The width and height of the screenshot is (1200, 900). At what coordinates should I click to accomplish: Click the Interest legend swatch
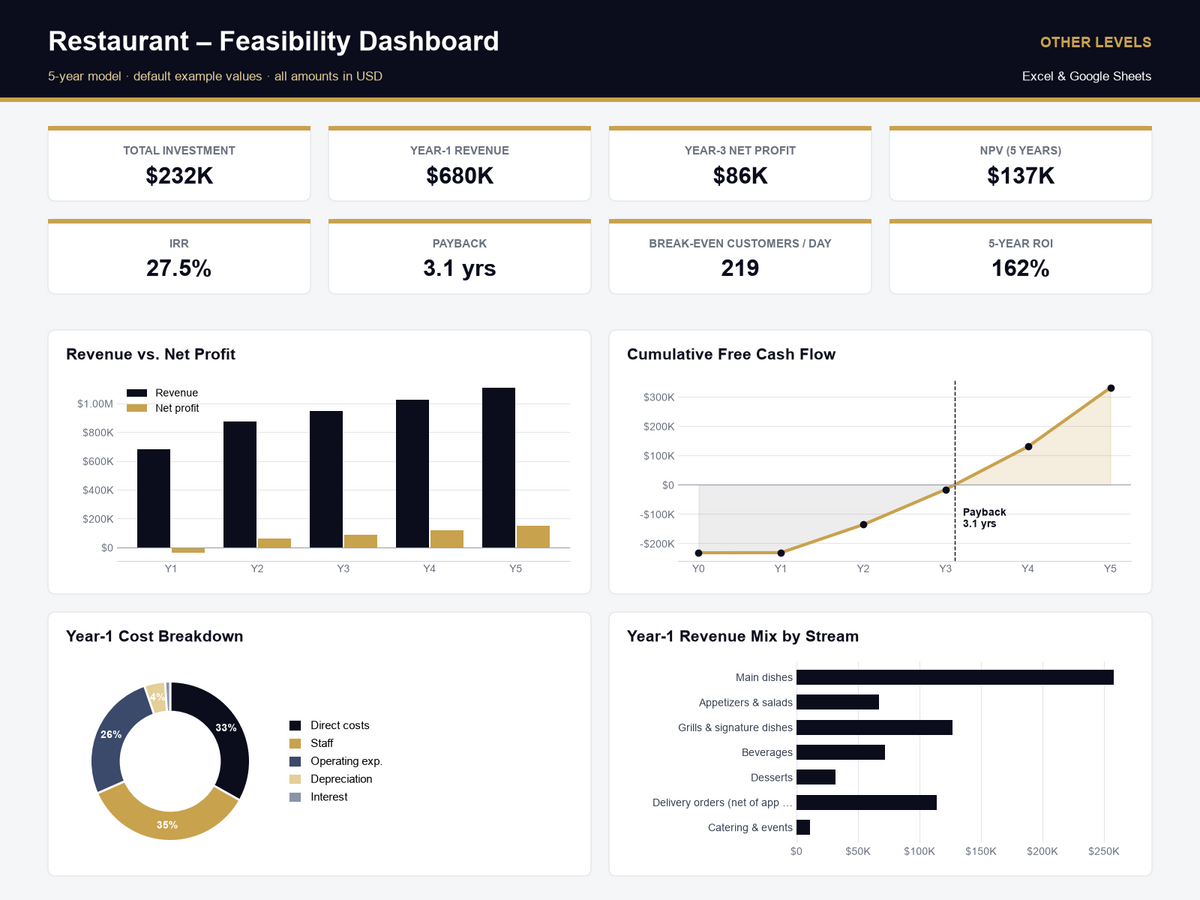pyautogui.click(x=295, y=797)
